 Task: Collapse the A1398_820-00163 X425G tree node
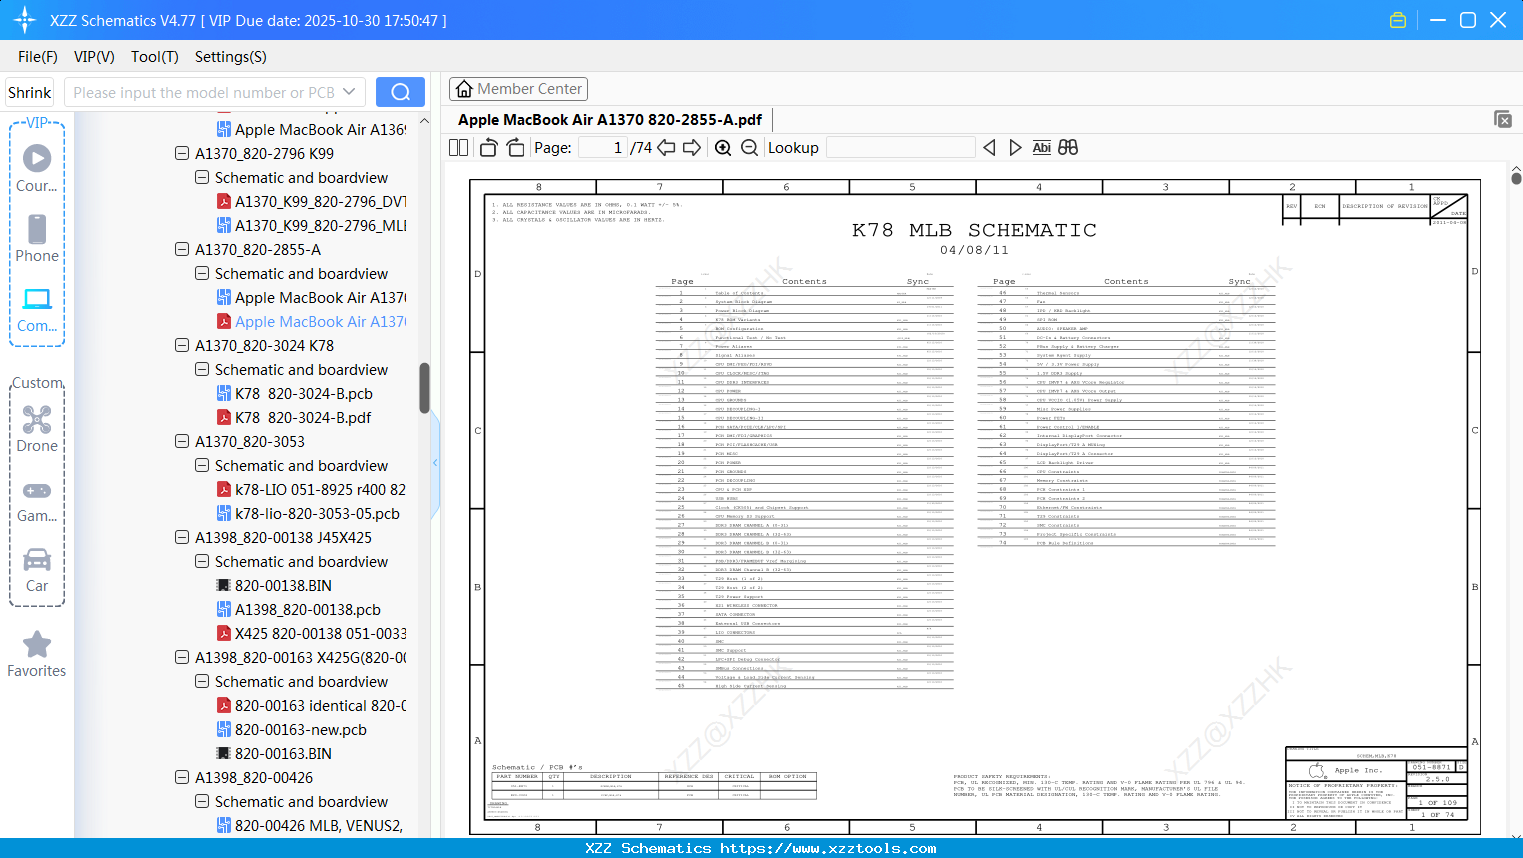182,657
